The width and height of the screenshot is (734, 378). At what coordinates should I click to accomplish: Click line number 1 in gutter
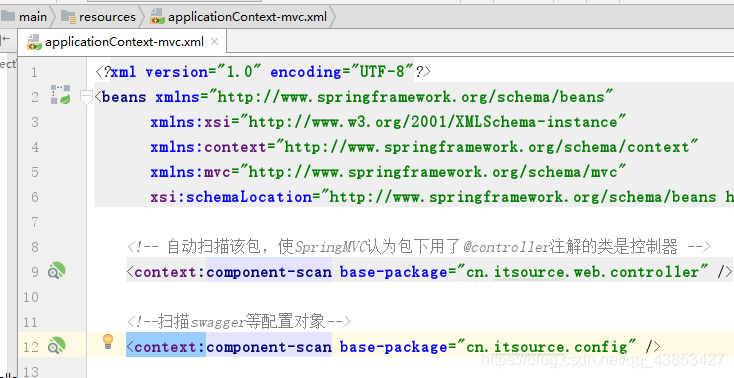(34, 72)
